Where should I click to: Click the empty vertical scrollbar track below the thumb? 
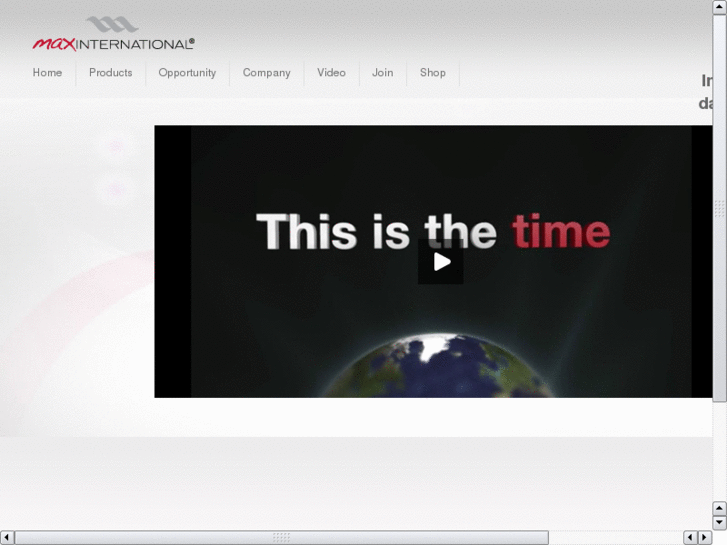[x=719, y=452]
